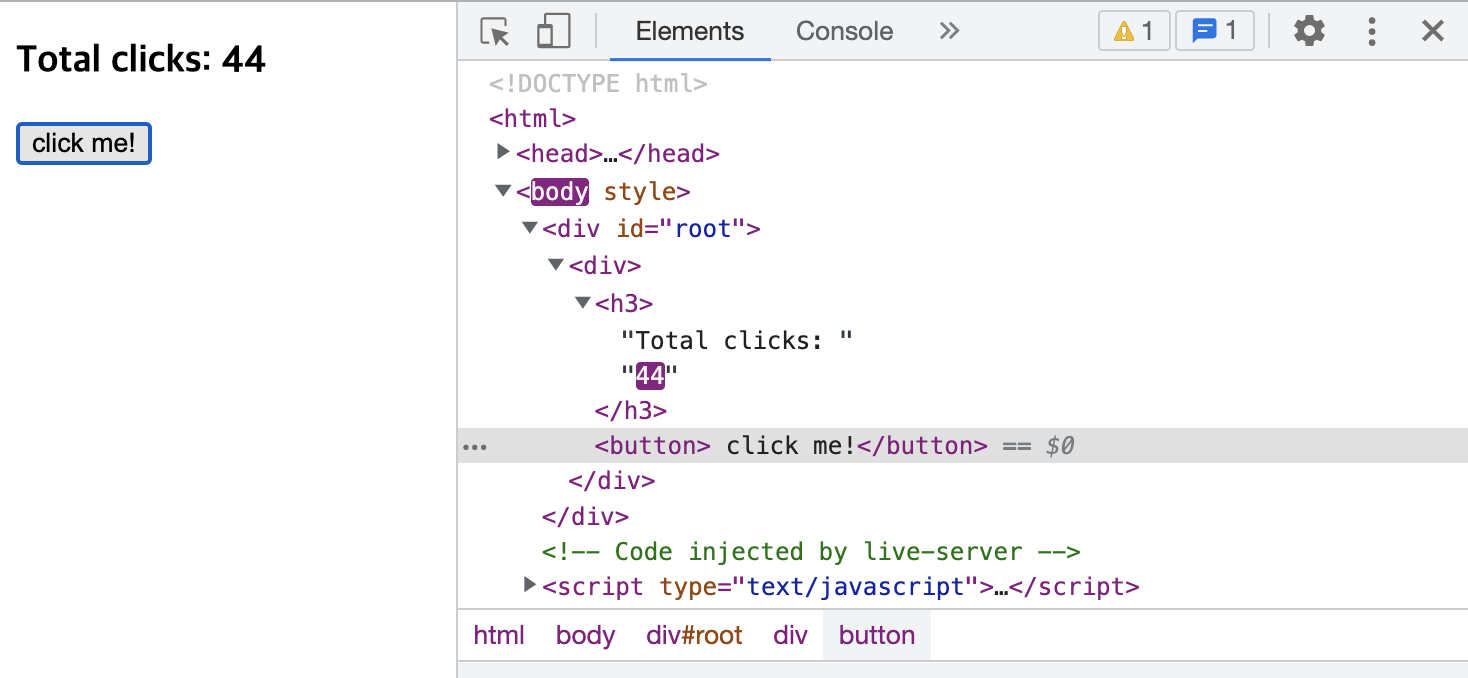The width and height of the screenshot is (1468, 678).
Task: Click 'button' in the breadcrumb bar
Action: pos(877,635)
